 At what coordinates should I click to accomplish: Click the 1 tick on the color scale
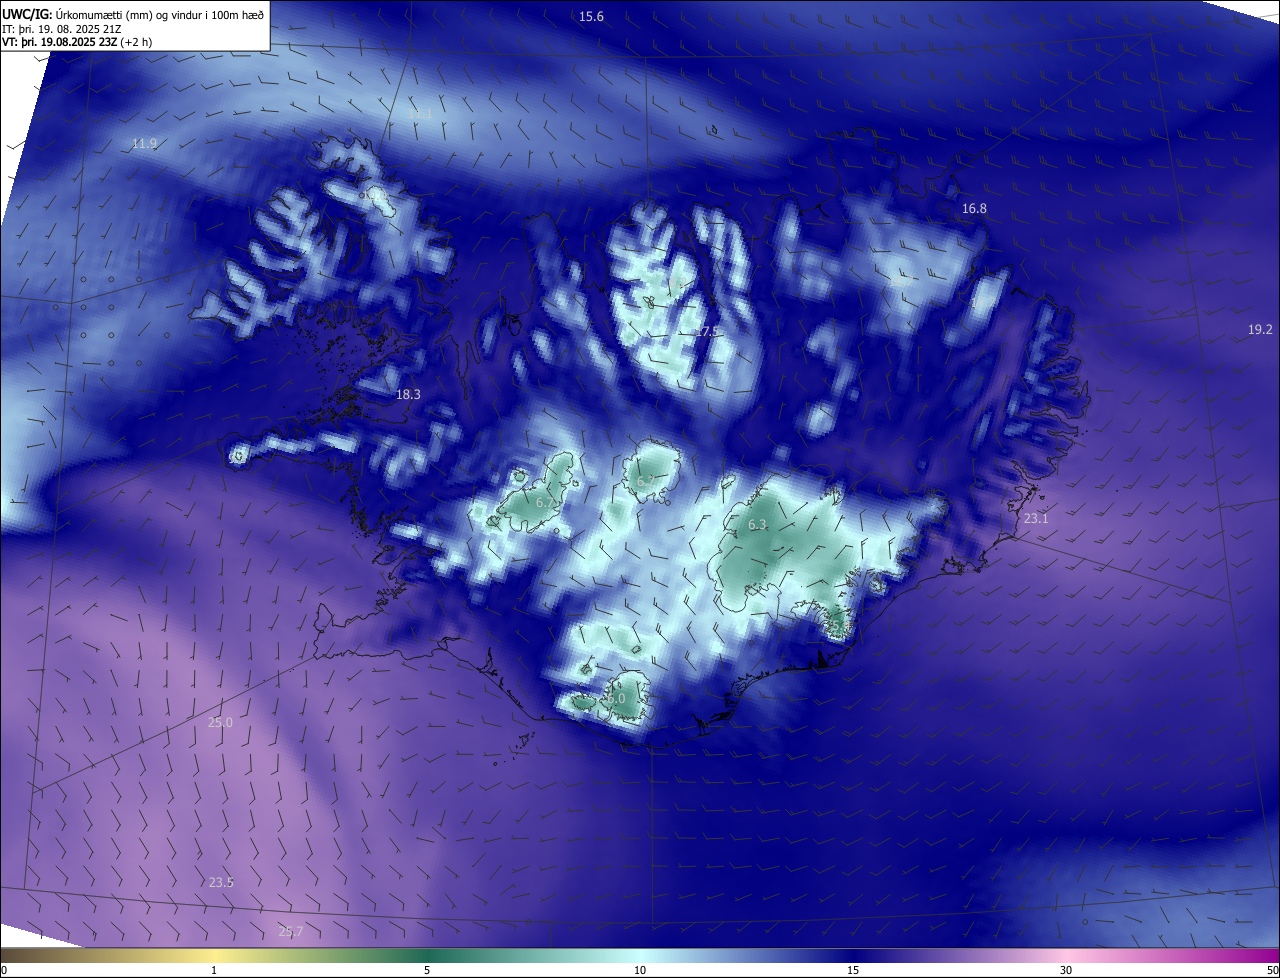(x=214, y=970)
